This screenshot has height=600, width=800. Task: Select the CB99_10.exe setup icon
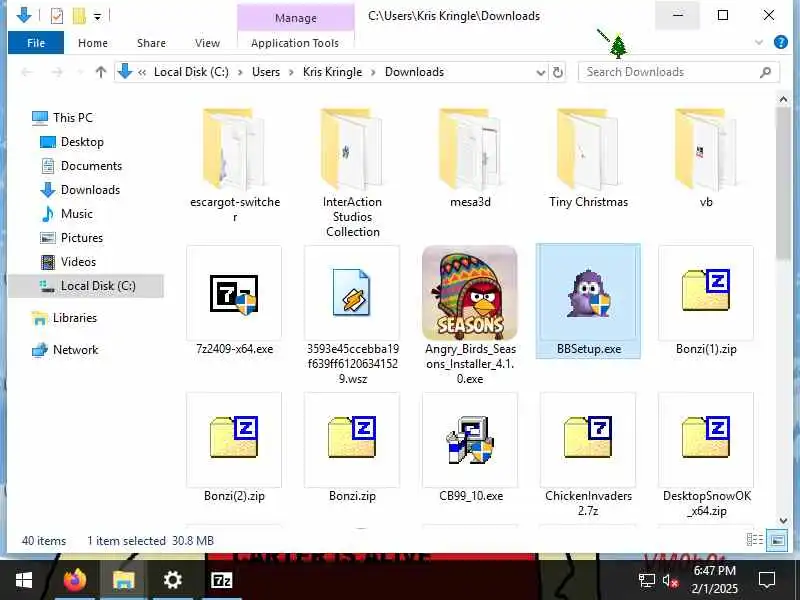click(x=470, y=440)
